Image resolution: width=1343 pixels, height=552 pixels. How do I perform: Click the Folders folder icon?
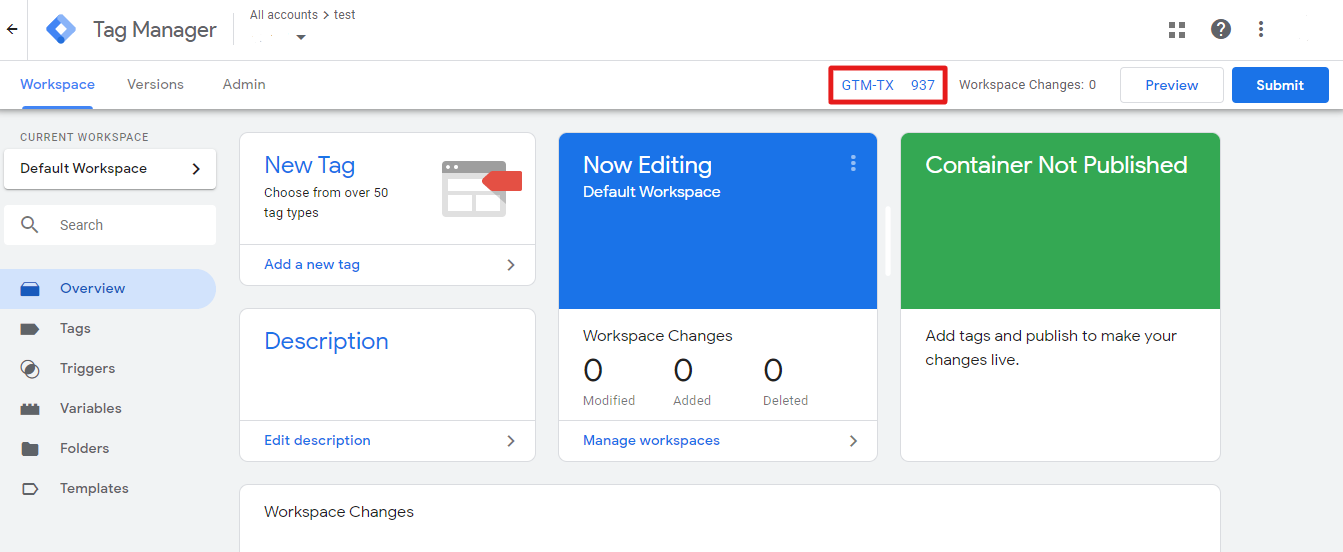tap(30, 449)
